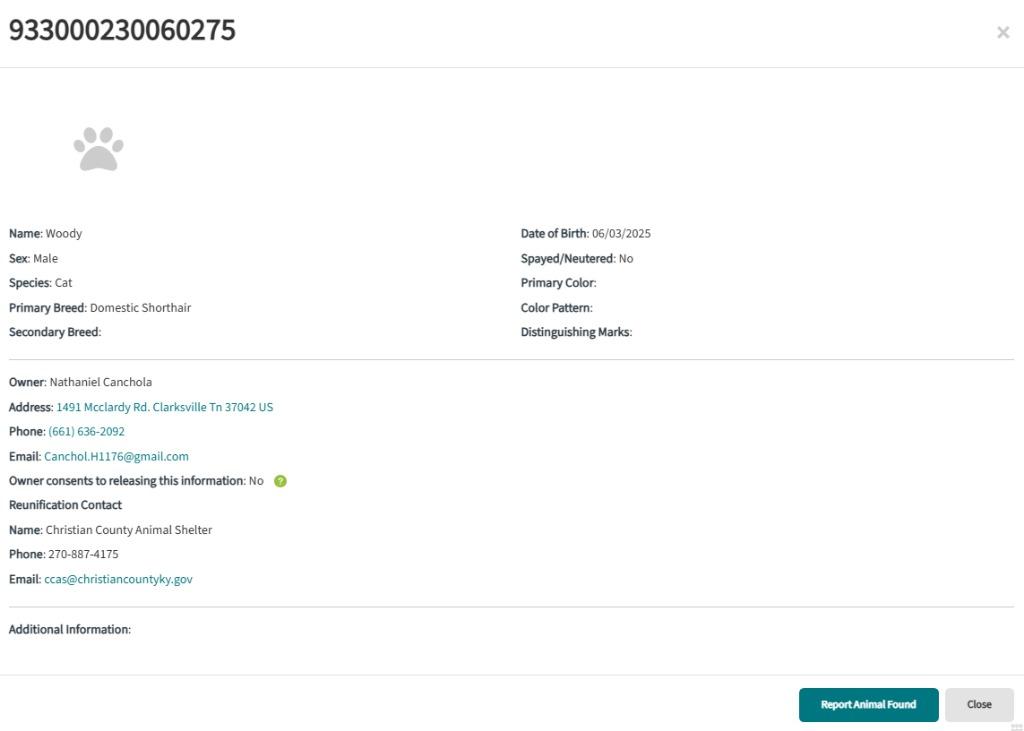Click the Date of Birth value 06/03/2025
Viewport: 1024px width, 731px height.
coord(621,234)
